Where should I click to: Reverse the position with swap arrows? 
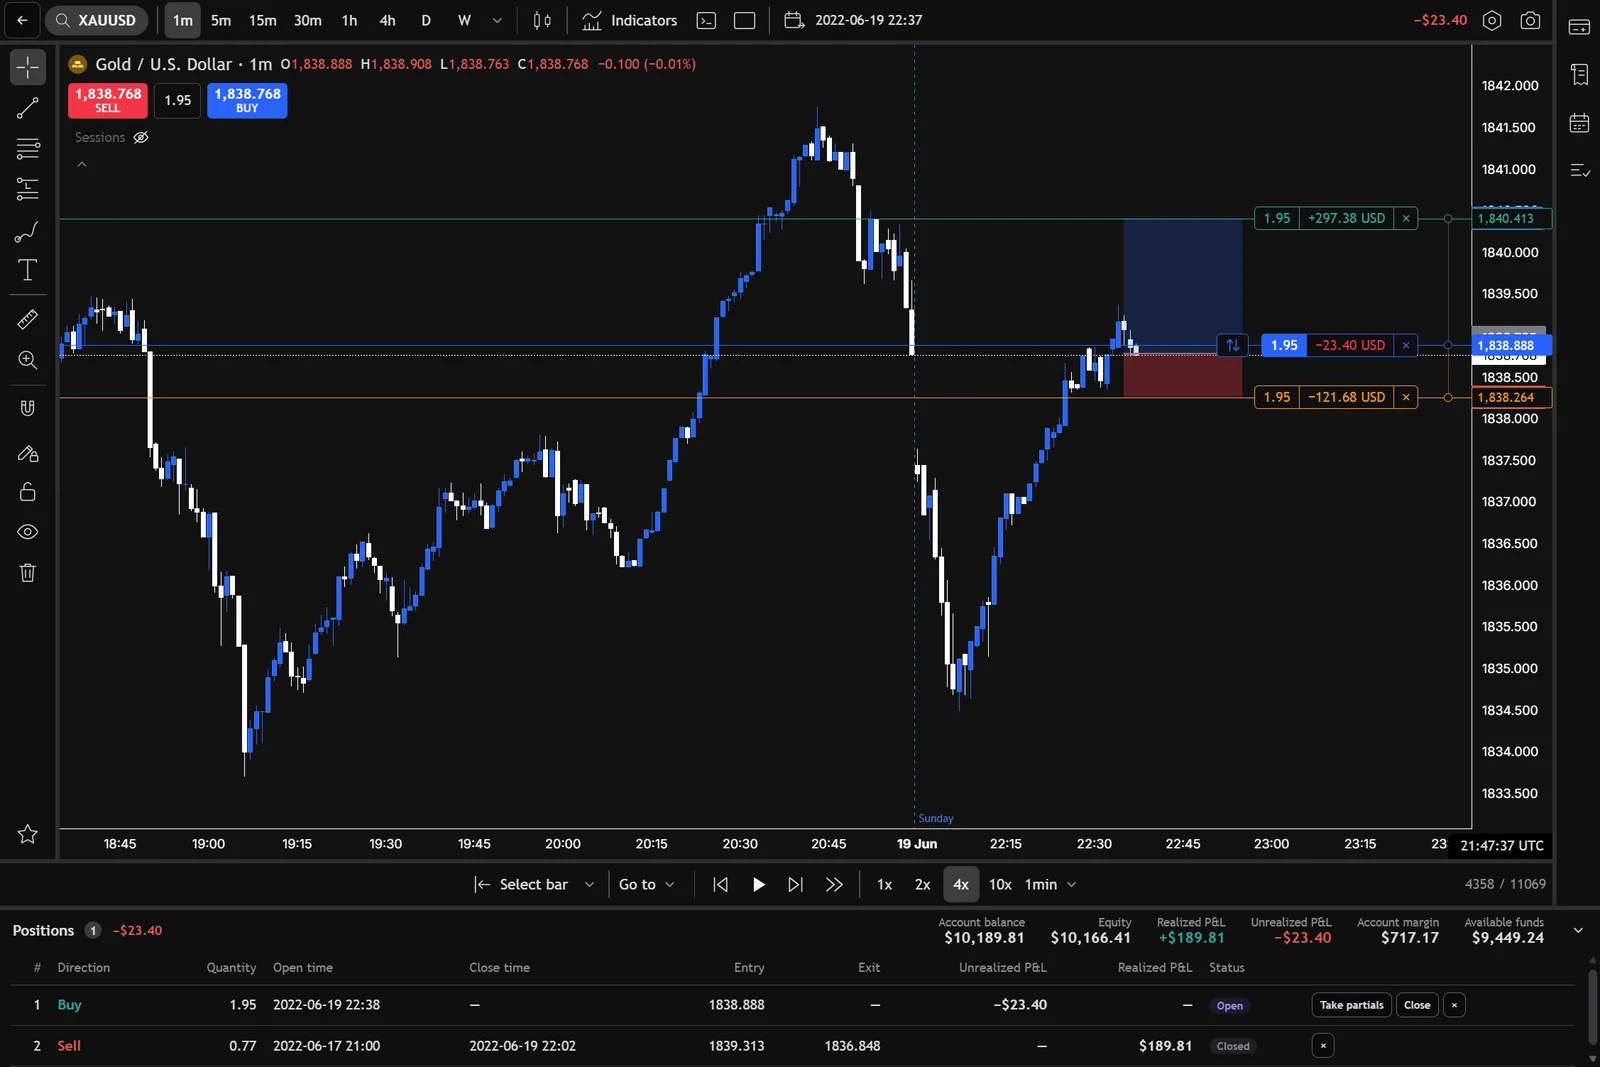pos(1233,345)
